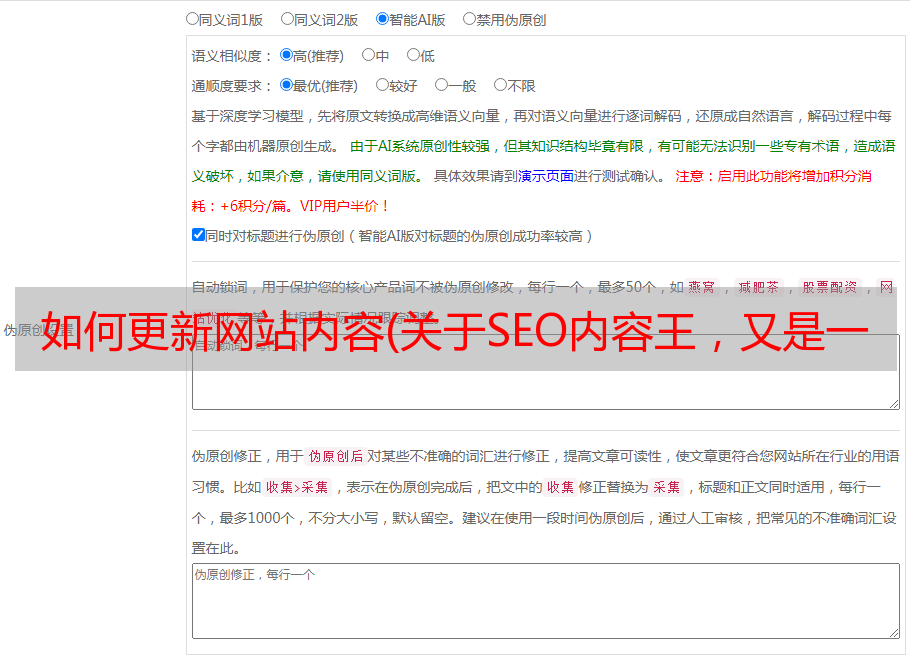Set 语义相似度 to 高(推荐)
Image resolution: width=911 pixels, height=658 pixels.
click(x=286, y=55)
